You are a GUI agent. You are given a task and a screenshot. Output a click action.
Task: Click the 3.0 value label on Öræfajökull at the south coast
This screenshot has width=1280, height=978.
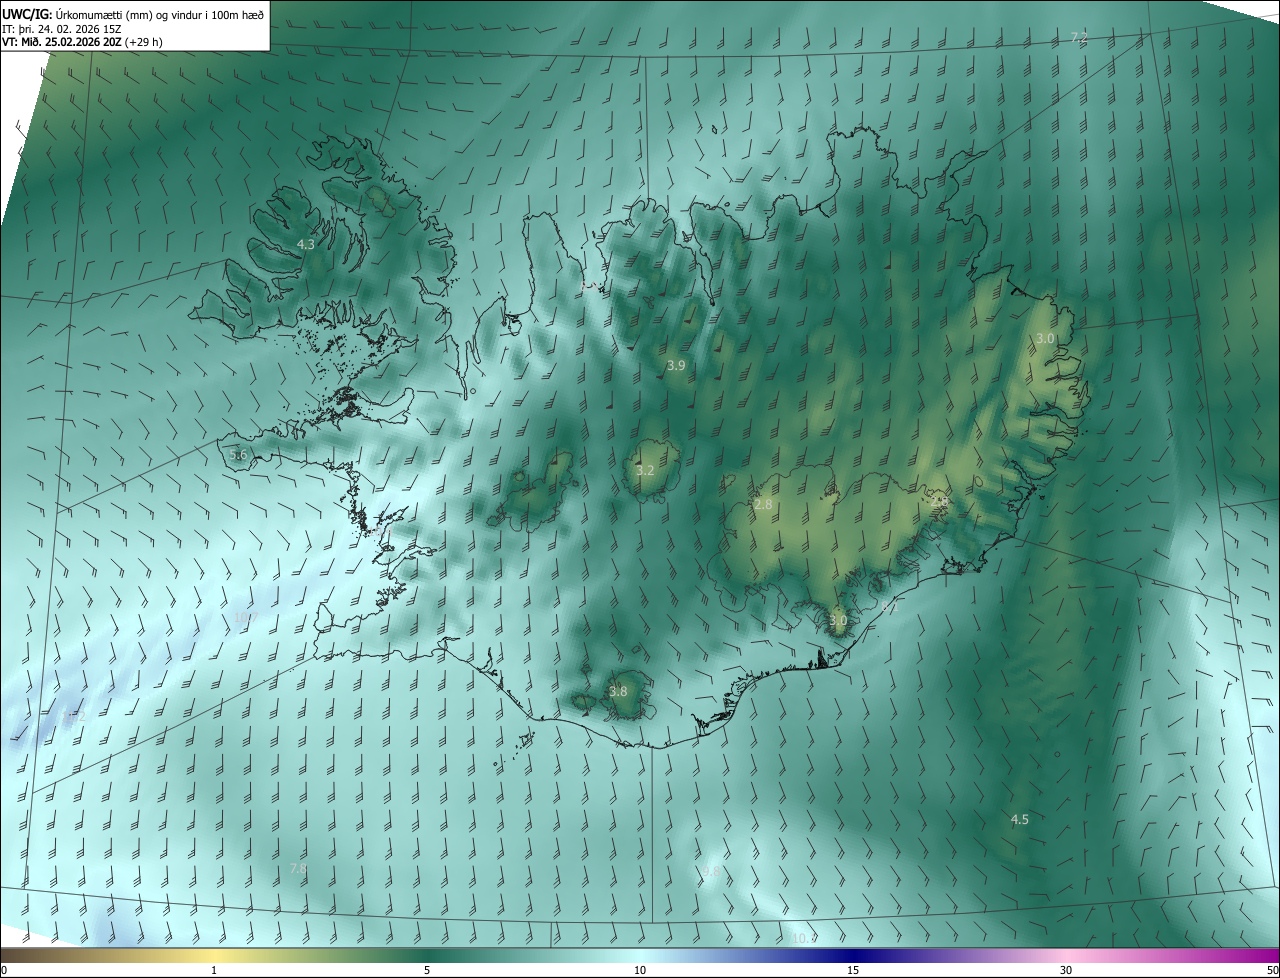tap(838, 620)
